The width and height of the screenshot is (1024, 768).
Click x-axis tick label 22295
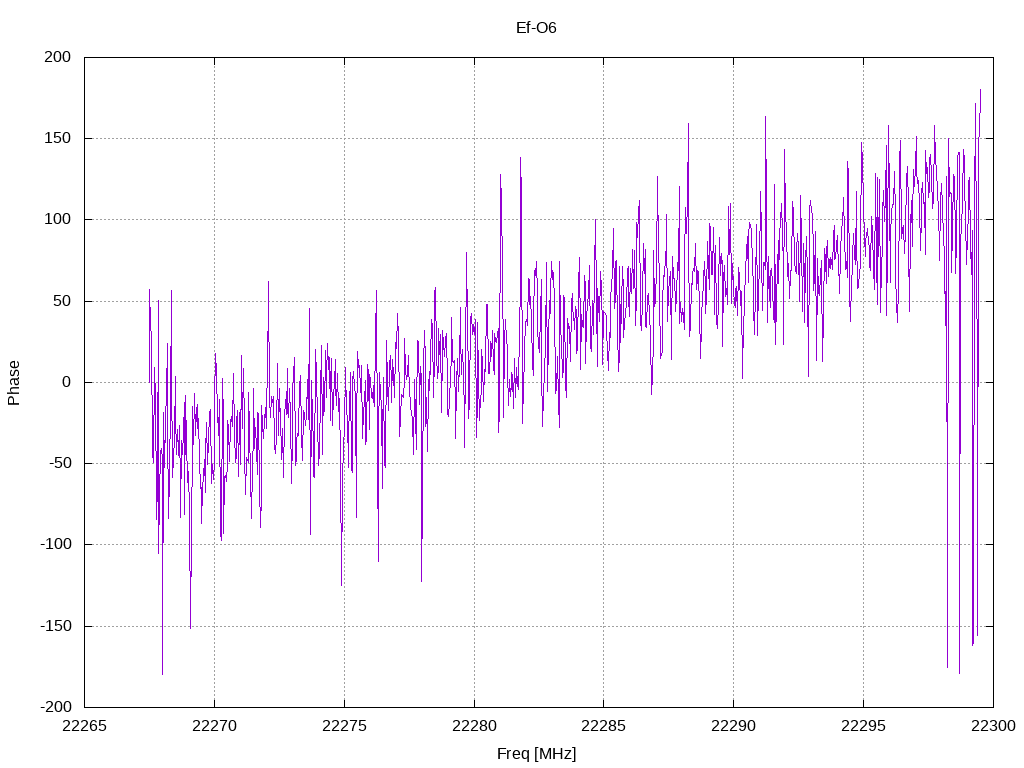(863, 726)
